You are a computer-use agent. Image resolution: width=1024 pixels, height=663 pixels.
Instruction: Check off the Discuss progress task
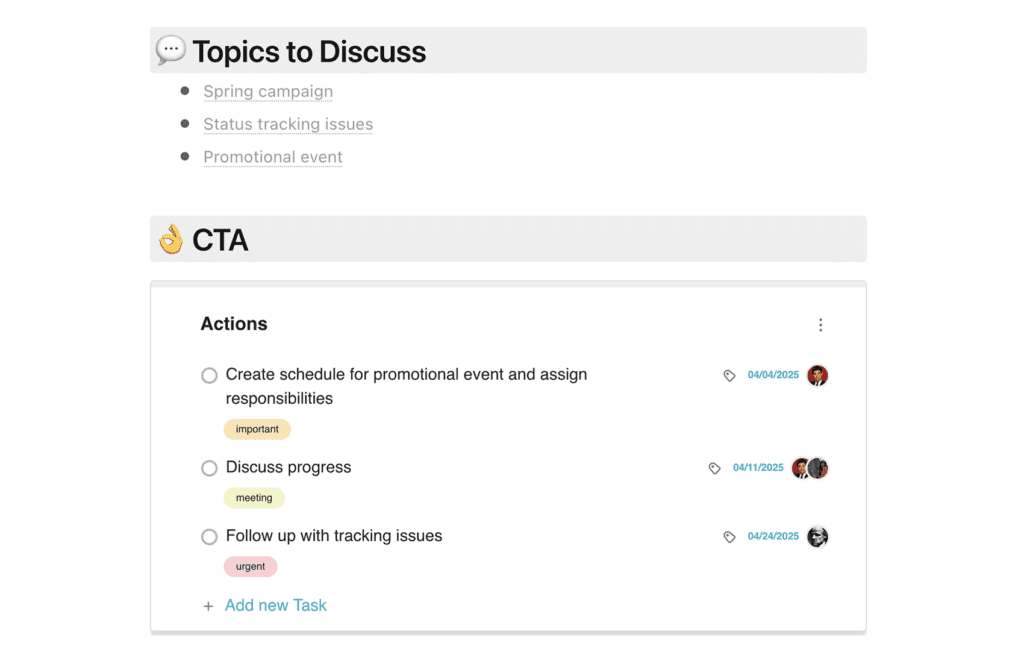tap(209, 468)
